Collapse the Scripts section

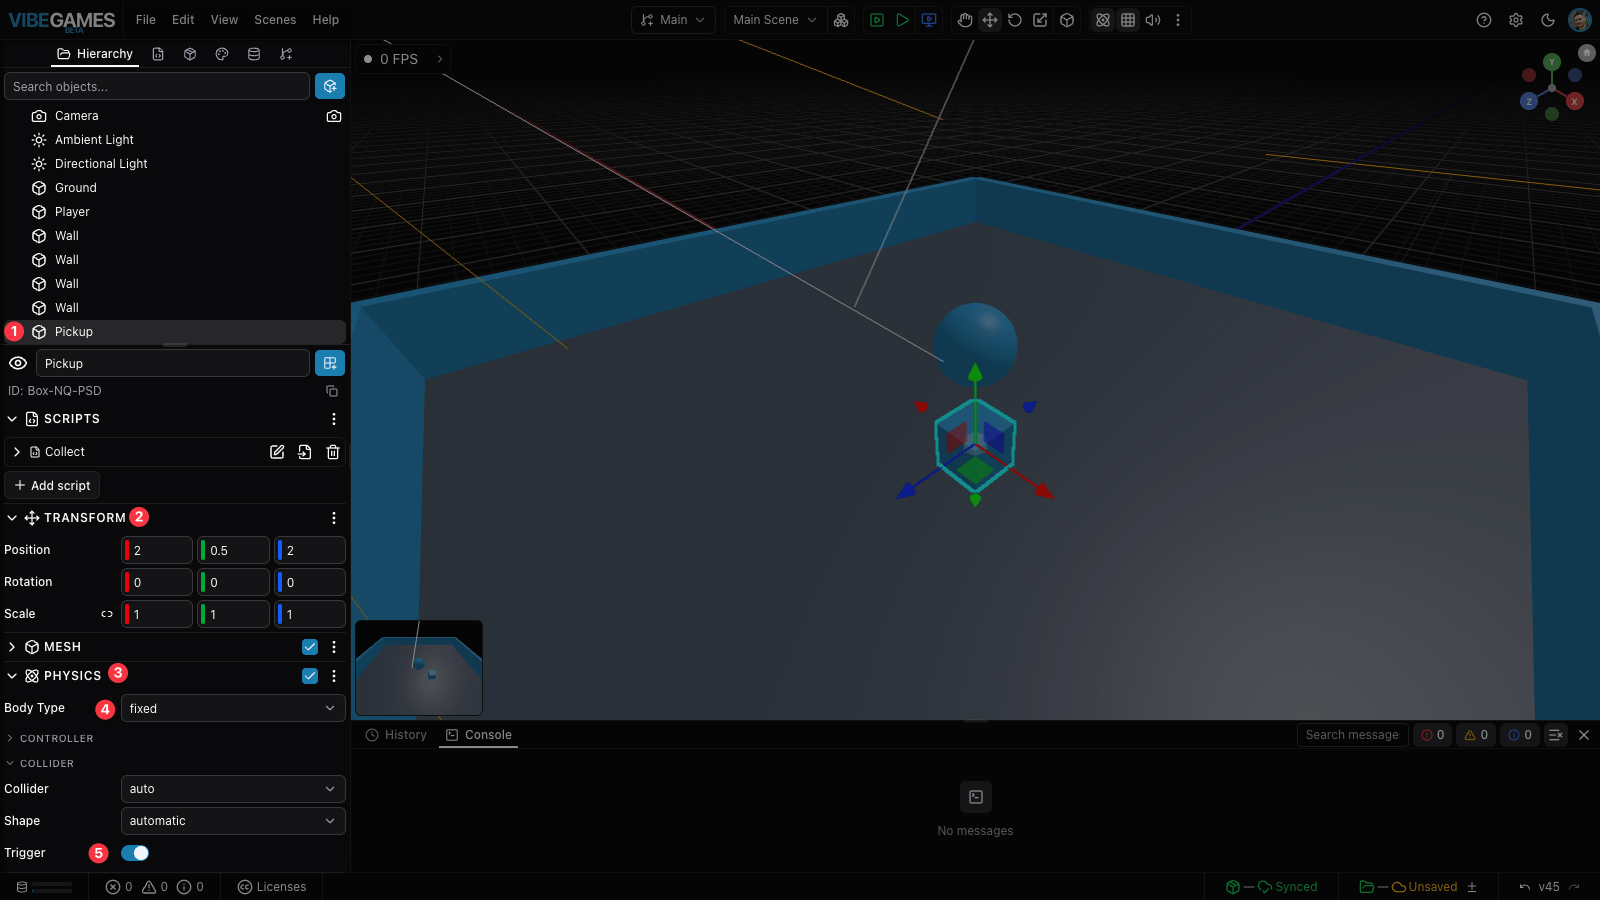tap(12, 419)
